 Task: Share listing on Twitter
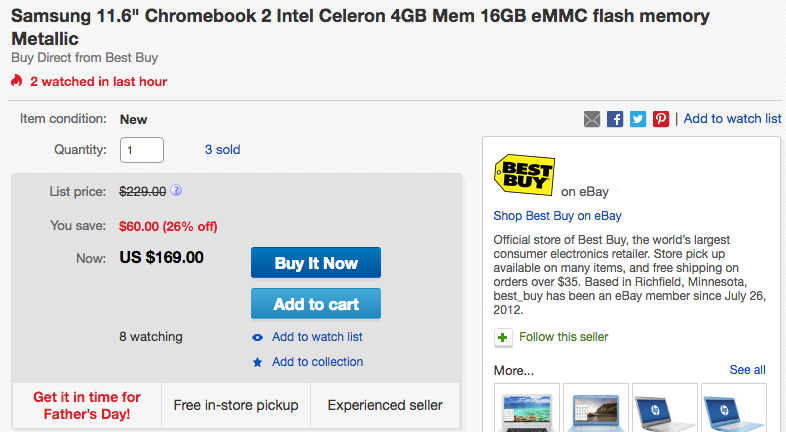[638, 119]
